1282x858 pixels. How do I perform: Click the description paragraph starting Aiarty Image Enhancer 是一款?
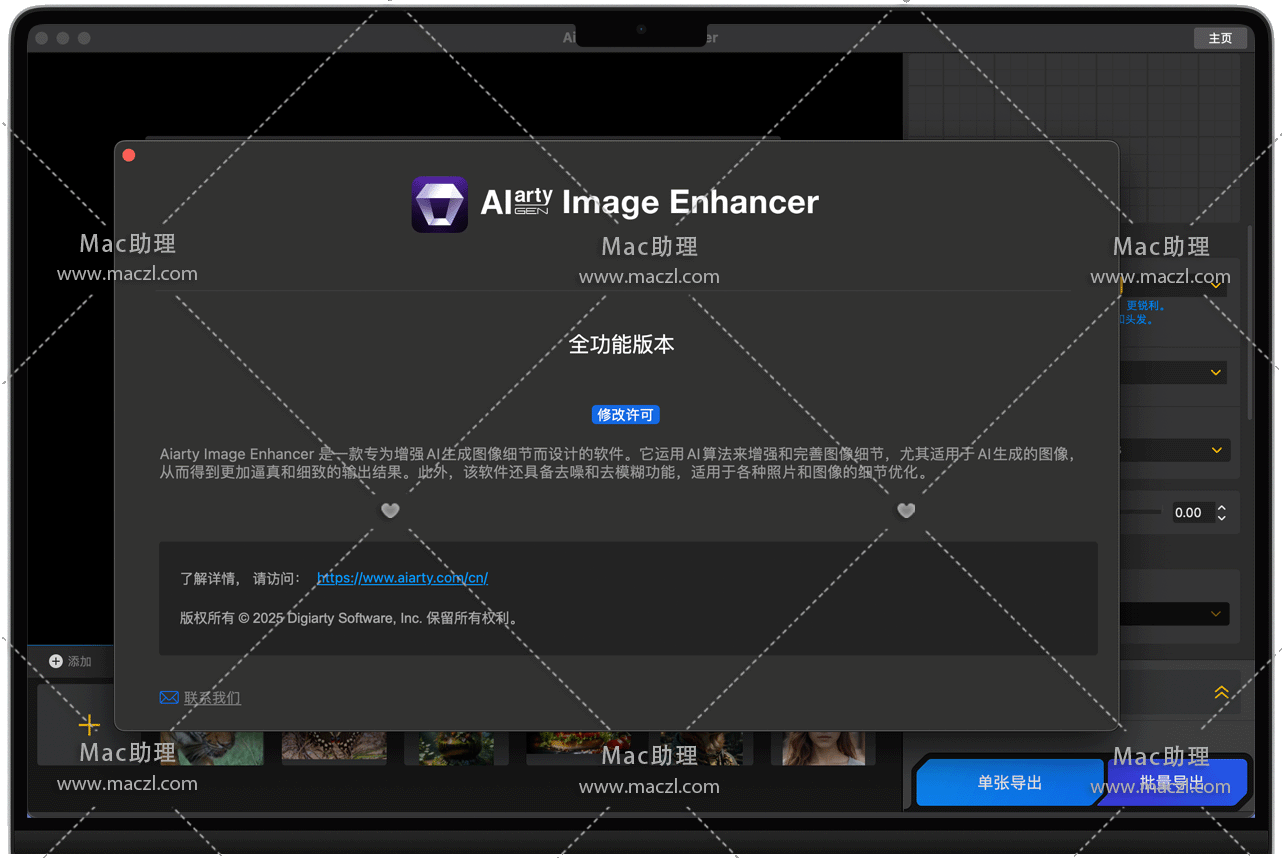click(618, 463)
